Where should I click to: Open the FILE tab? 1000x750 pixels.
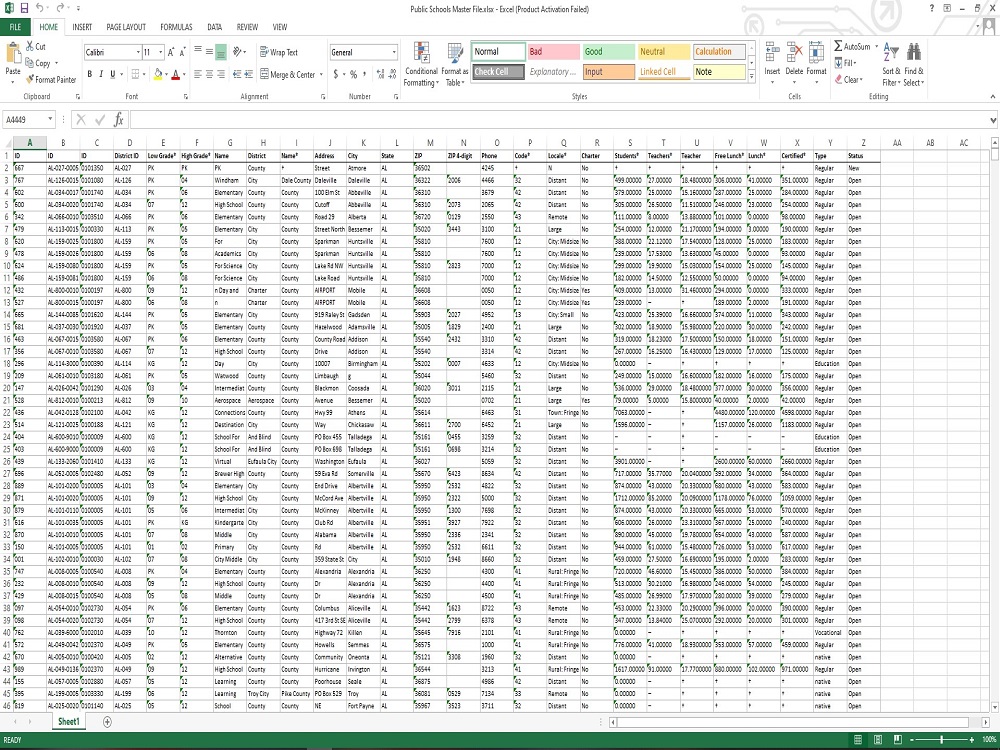pyautogui.click(x=15, y=27)
